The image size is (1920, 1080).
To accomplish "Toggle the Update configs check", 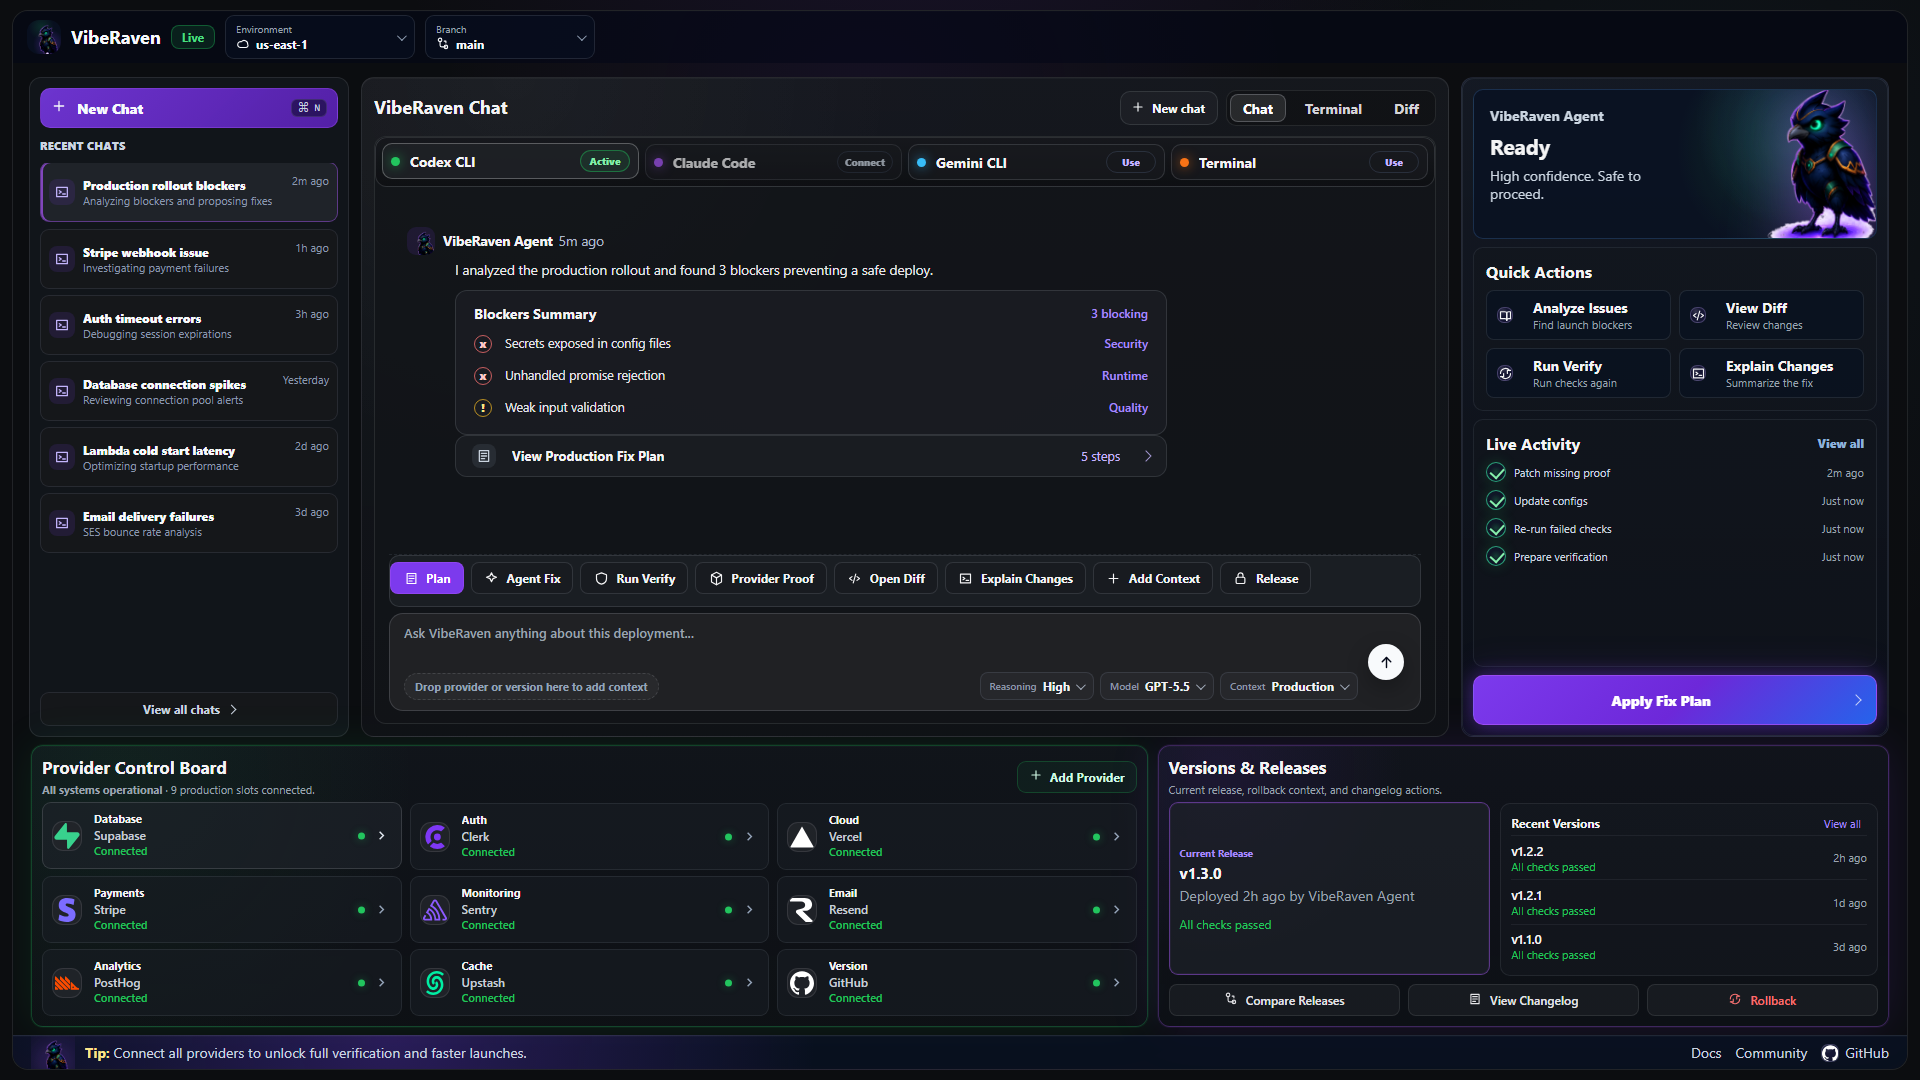I will [1496, 501].
